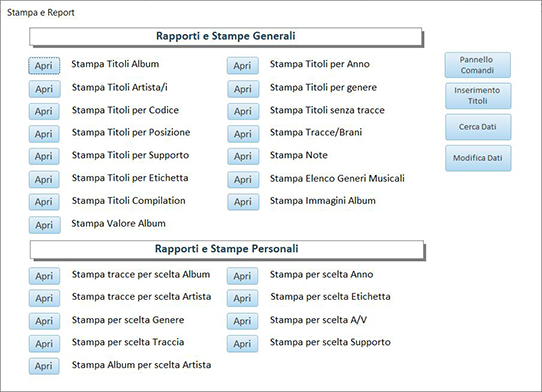Open Stampa Titoli senza tracce report
The width and height of the screenshot is (542, 392).
pyautogui.click(x=243, y=111)
